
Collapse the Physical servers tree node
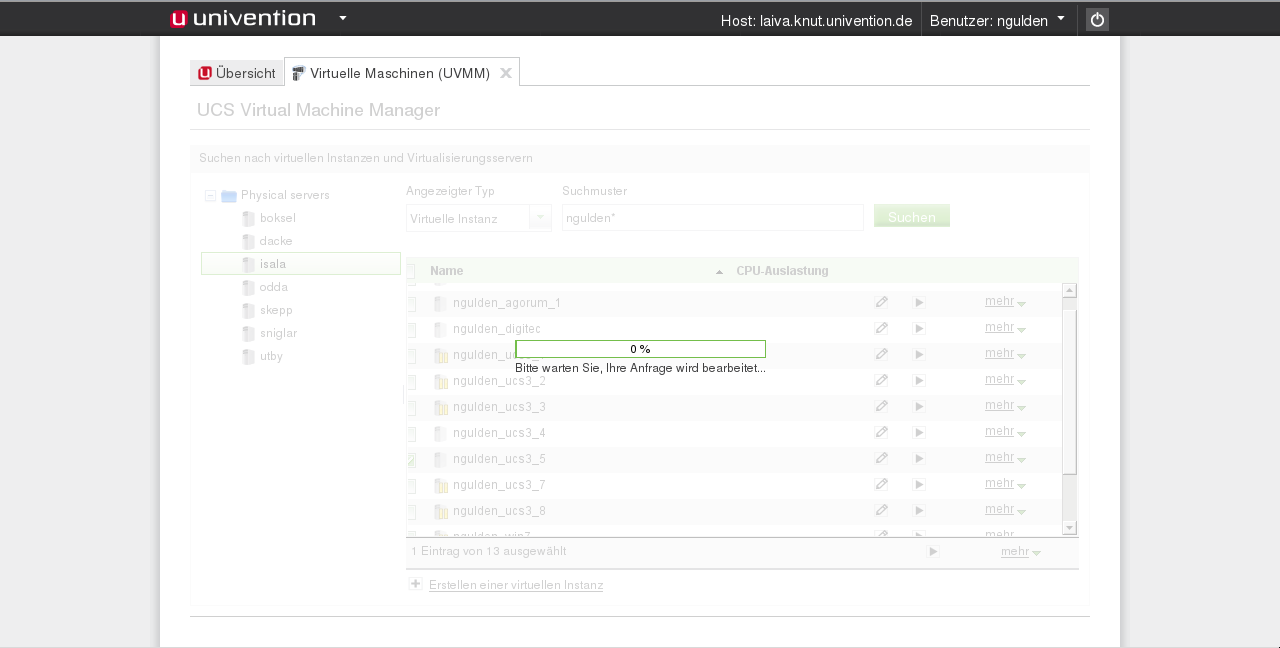(x=211, y=196)
